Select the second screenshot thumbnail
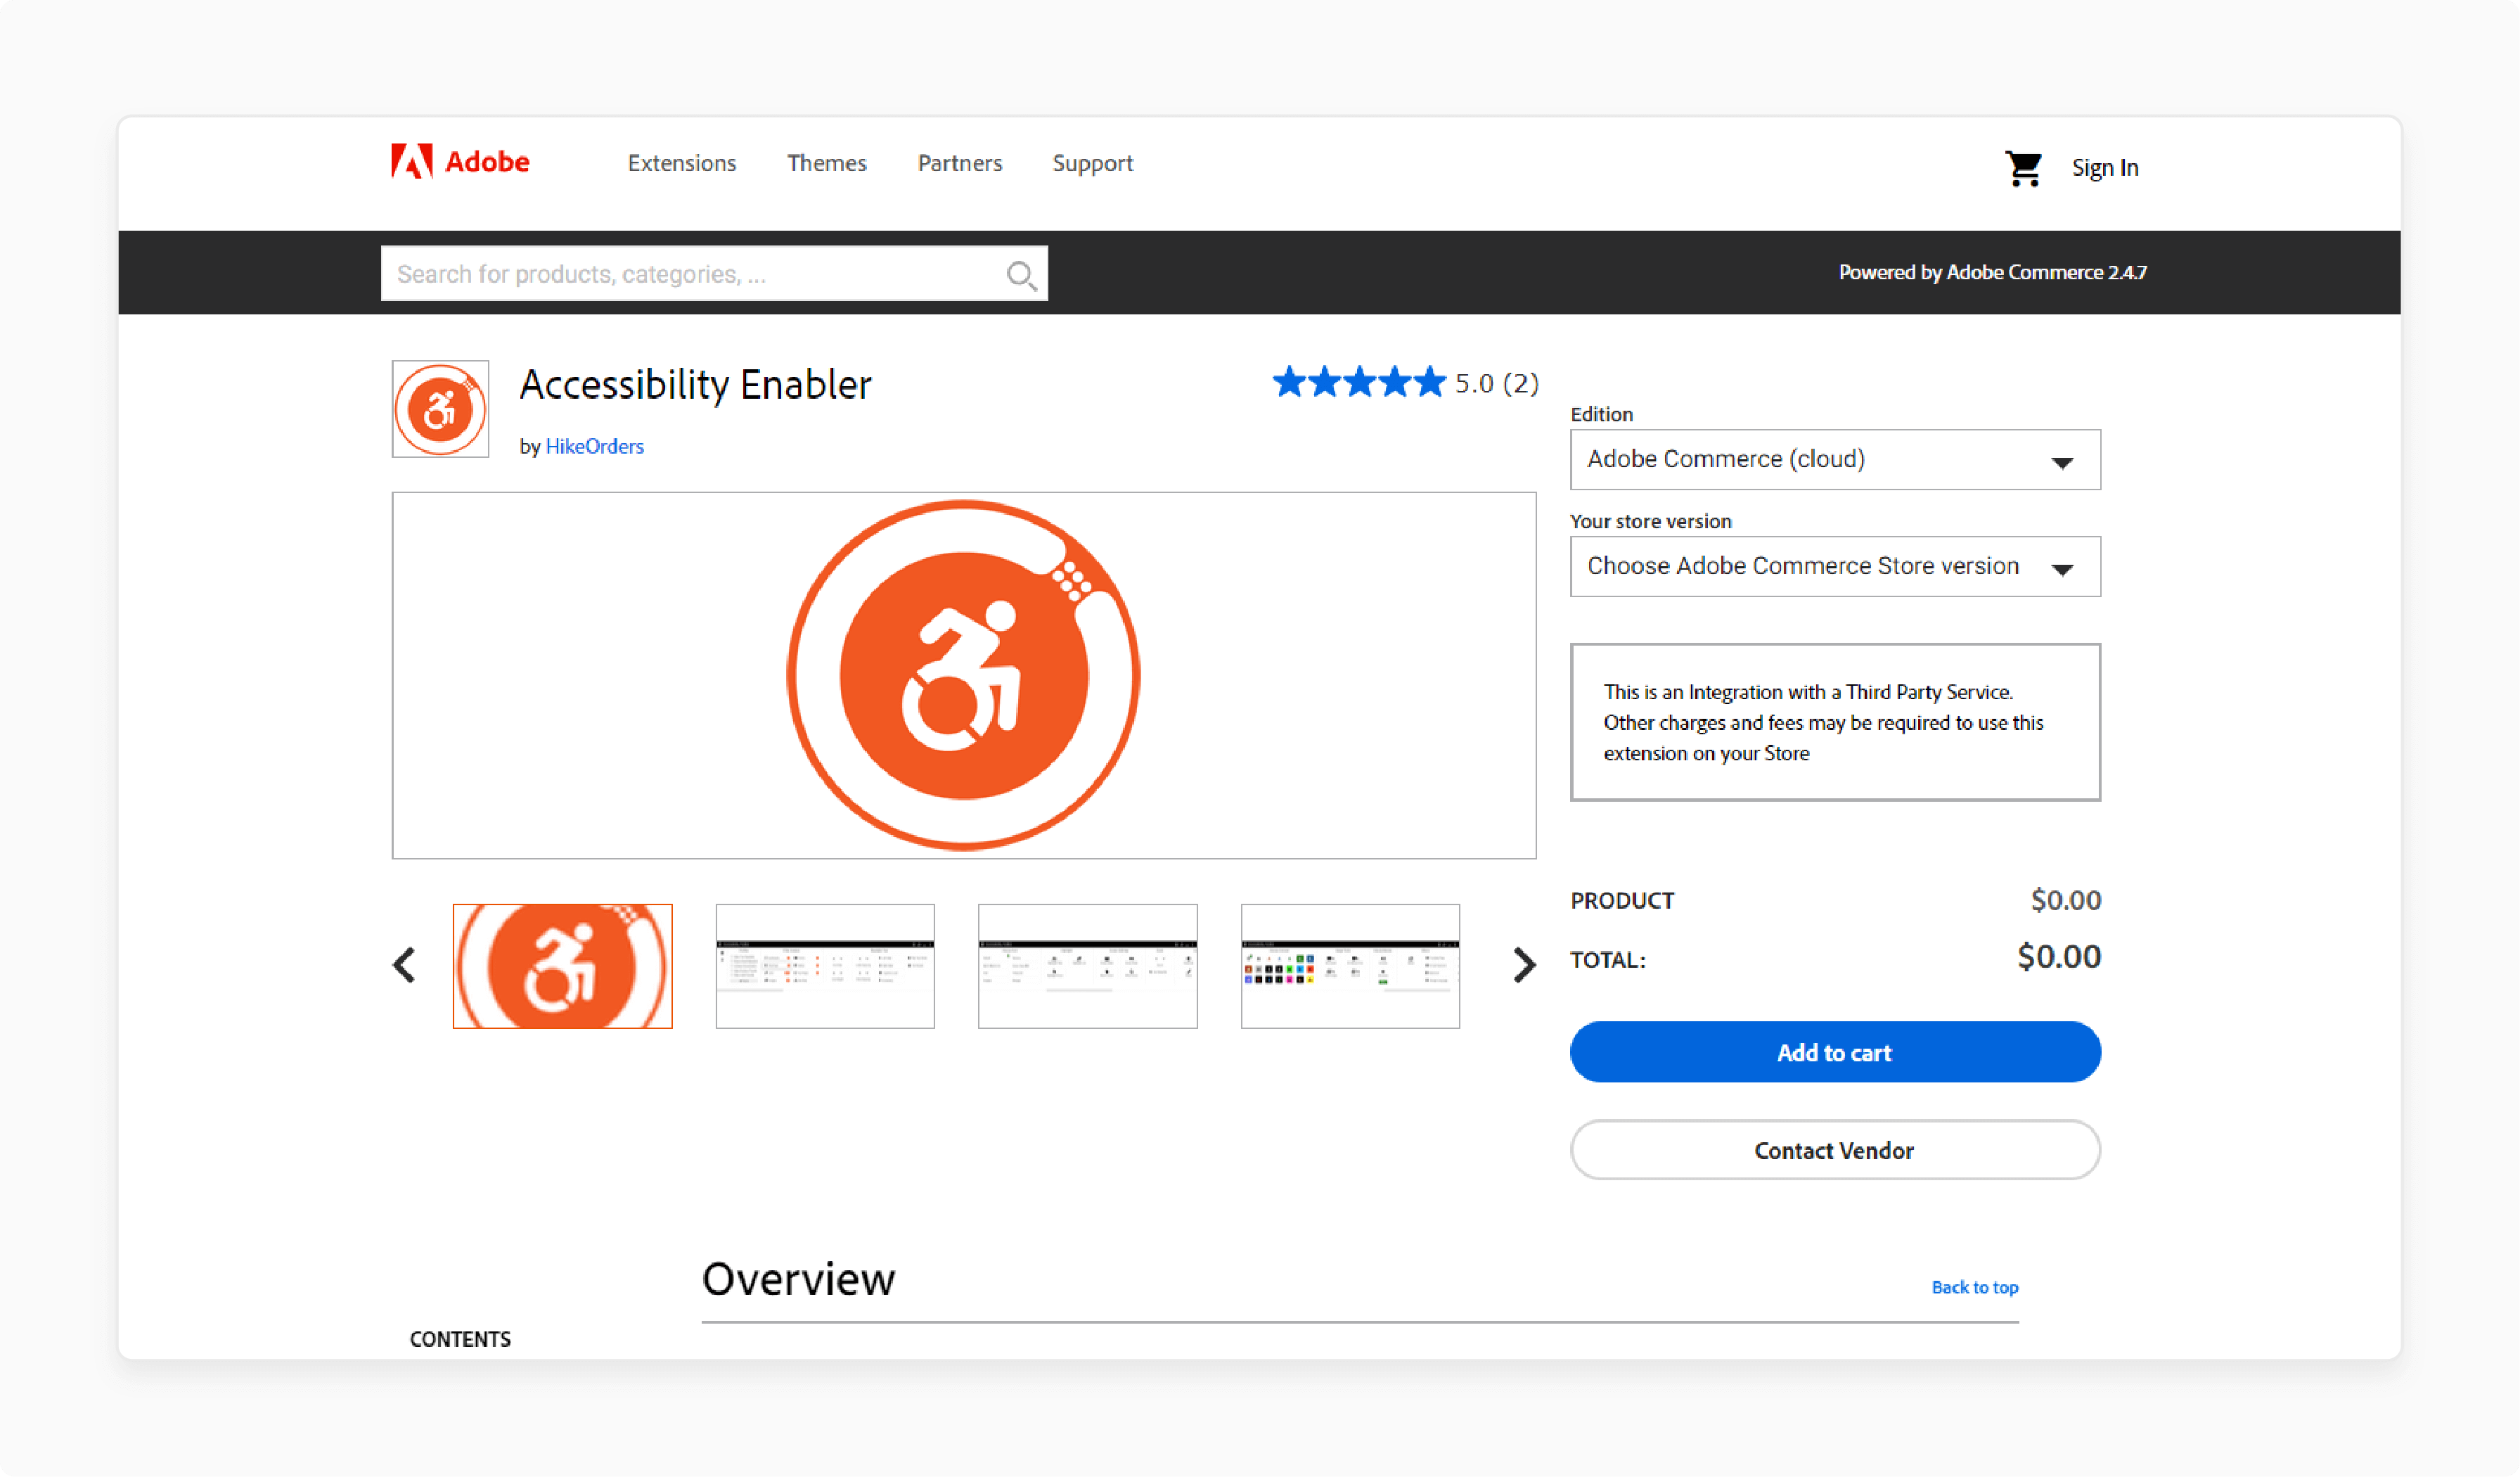The image size is (2520, 1477). click(x=825, y=966)
